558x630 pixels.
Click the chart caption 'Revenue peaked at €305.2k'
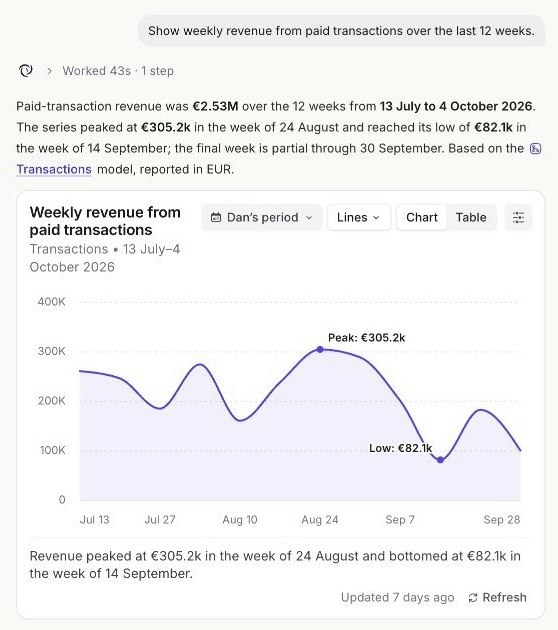pyautogui.click(x=275, y=565)
